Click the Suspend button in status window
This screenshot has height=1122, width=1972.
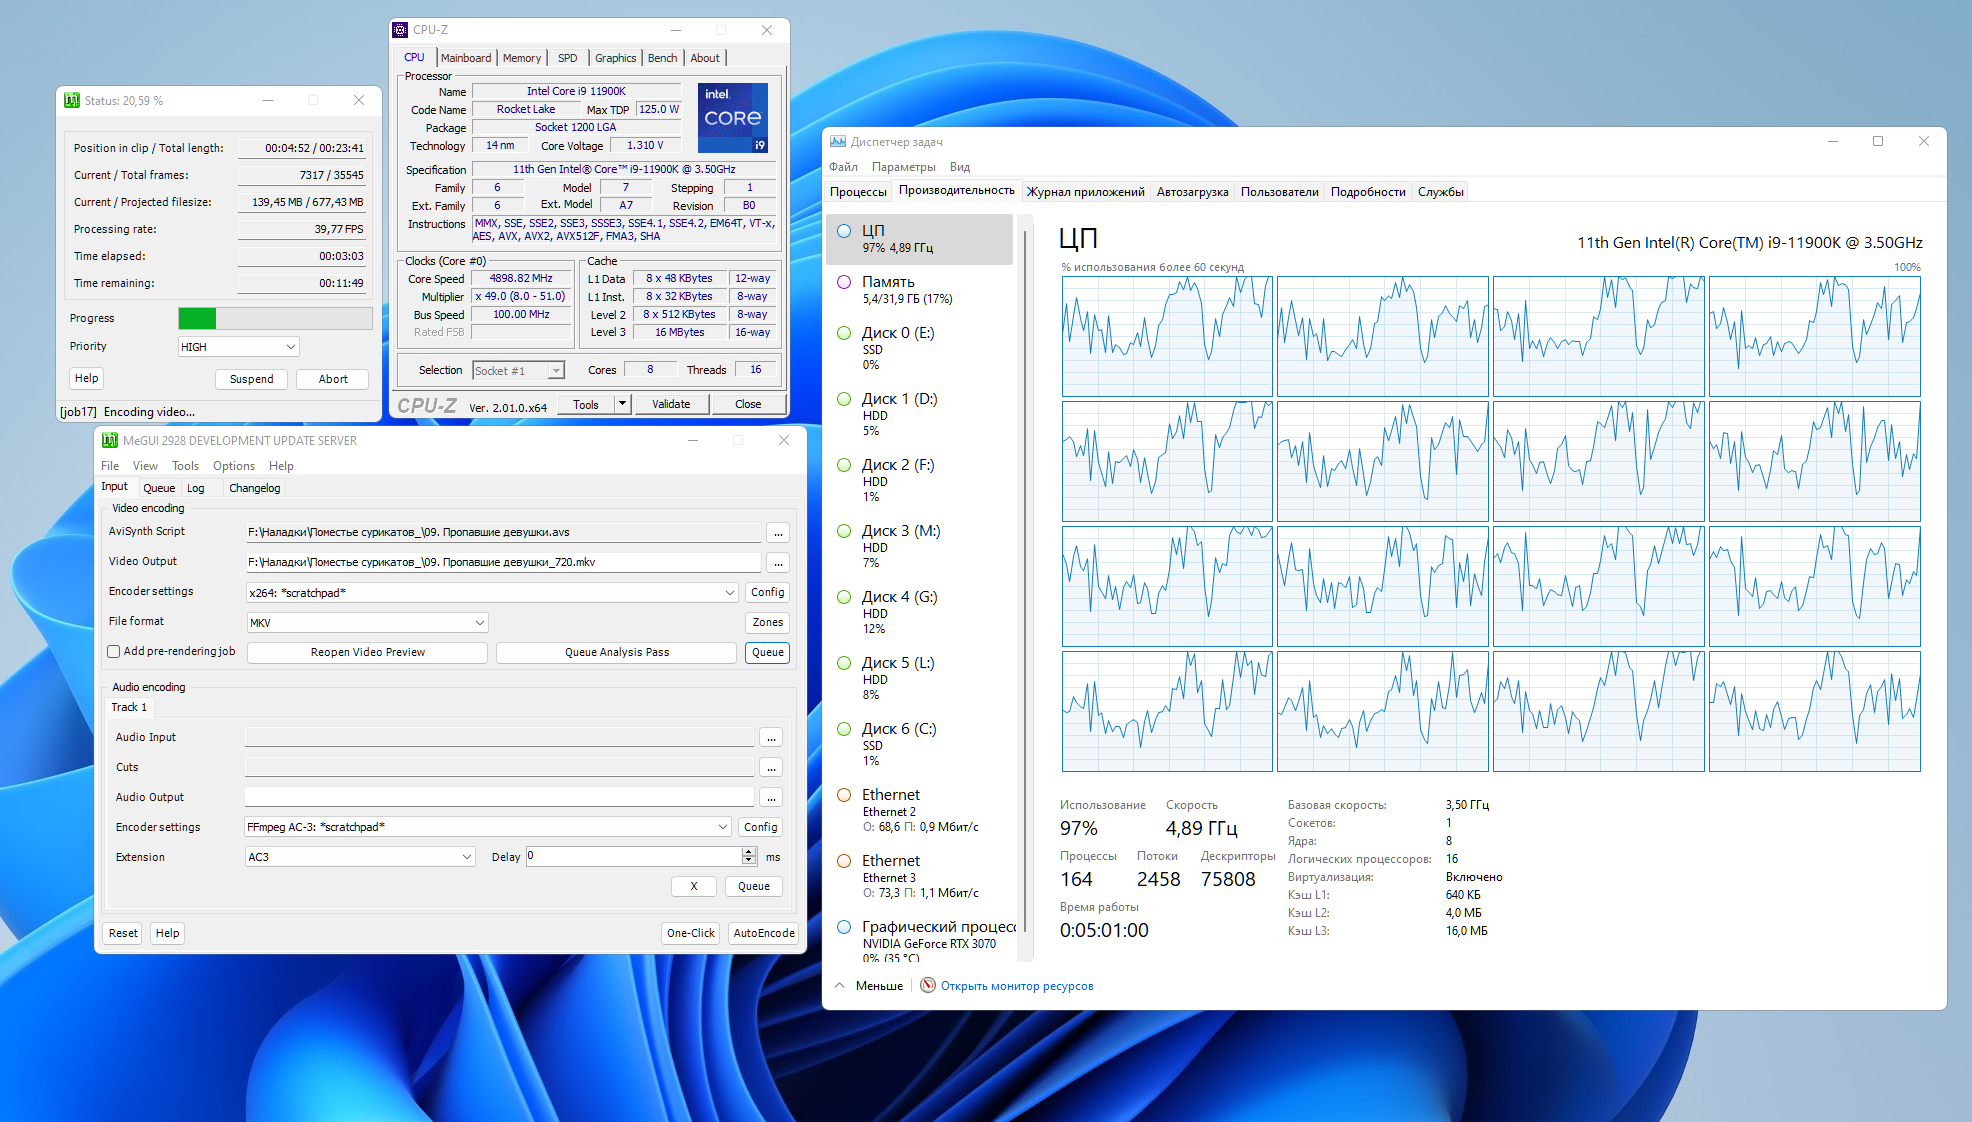click(251, 379)
